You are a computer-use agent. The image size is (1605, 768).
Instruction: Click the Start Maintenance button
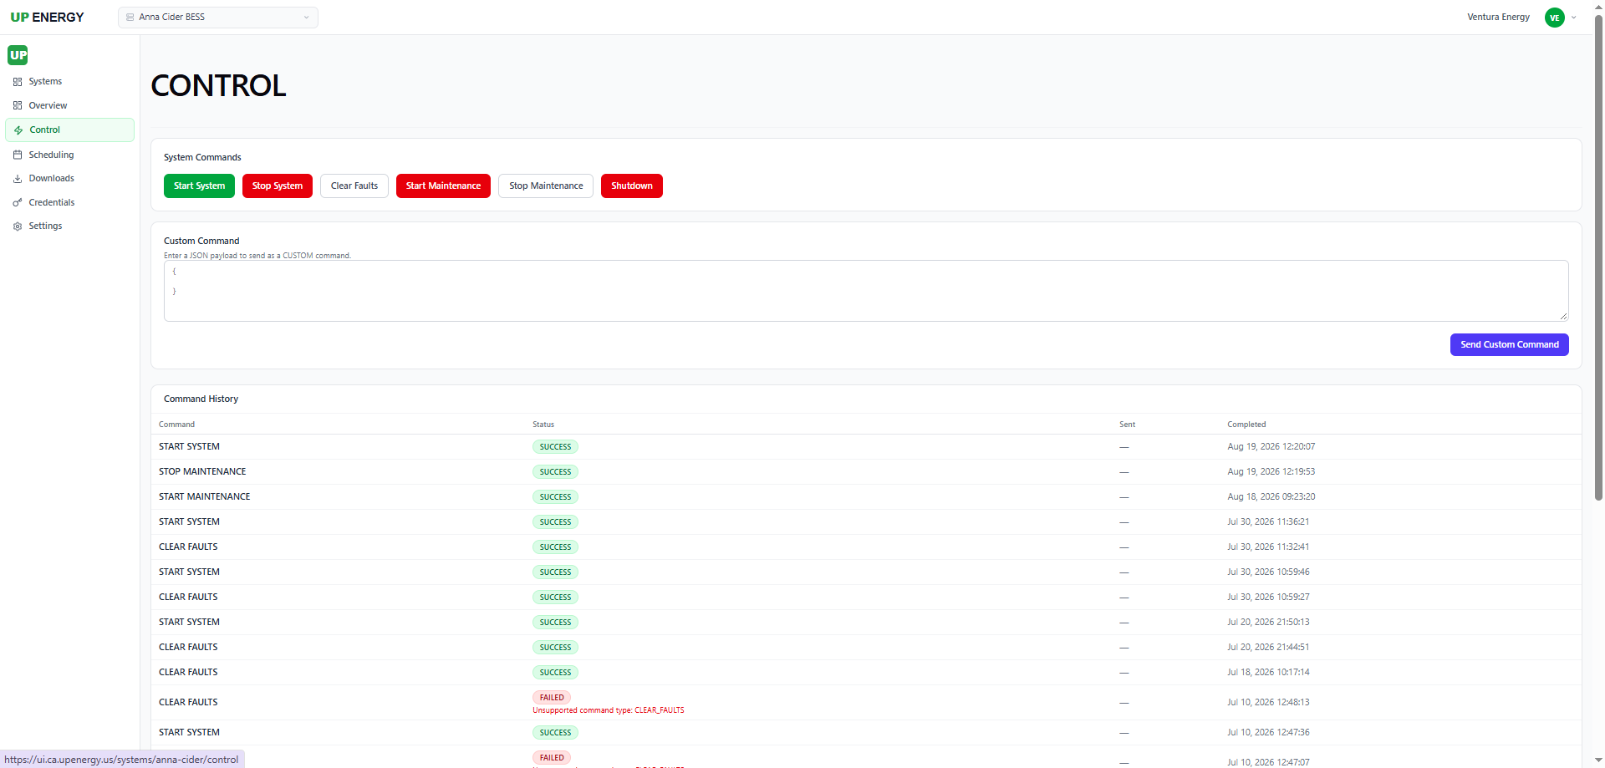(x=443, y=186)
